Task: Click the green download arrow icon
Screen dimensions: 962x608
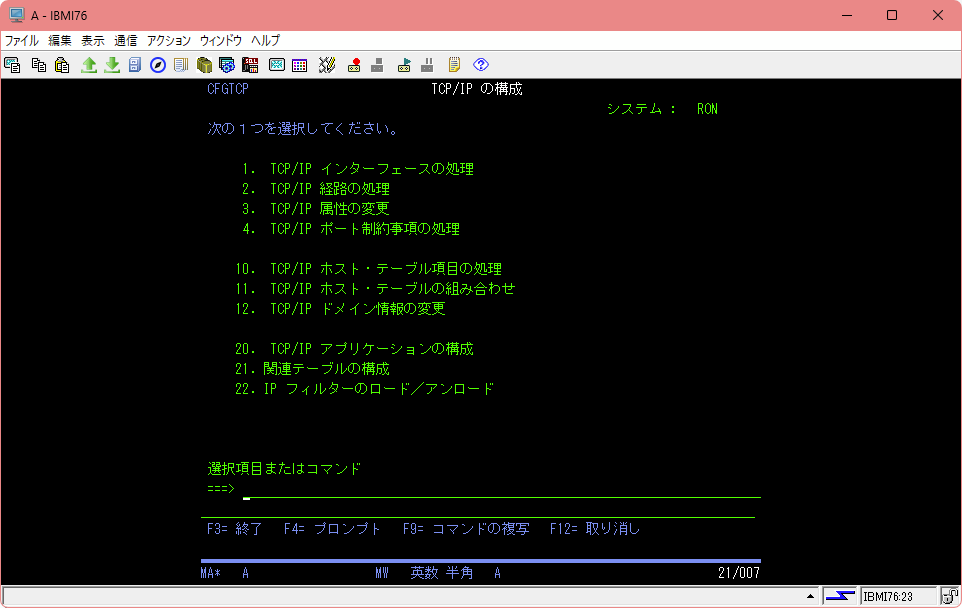Action: tap(112, 64)
